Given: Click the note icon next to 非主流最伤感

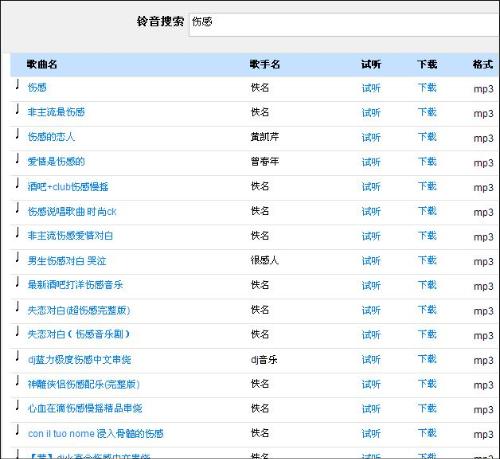Looking at the screenshot, I should [x=17, y=109].
